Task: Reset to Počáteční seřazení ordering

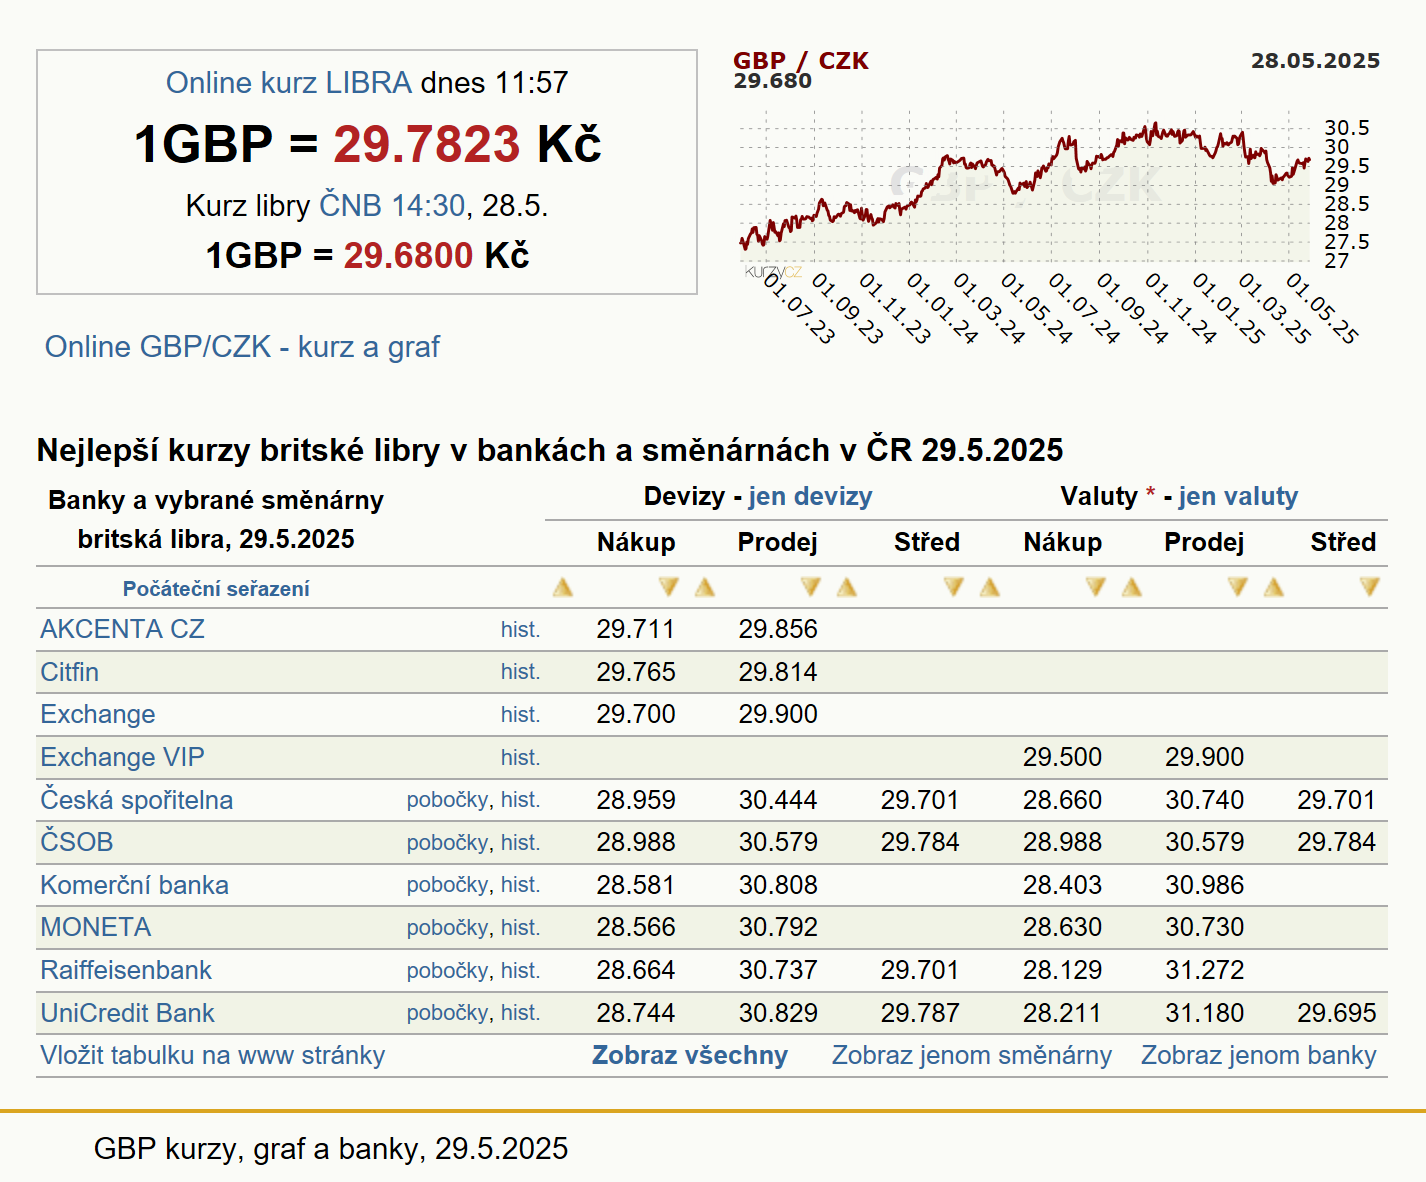Action: click(x=216, y=589)
